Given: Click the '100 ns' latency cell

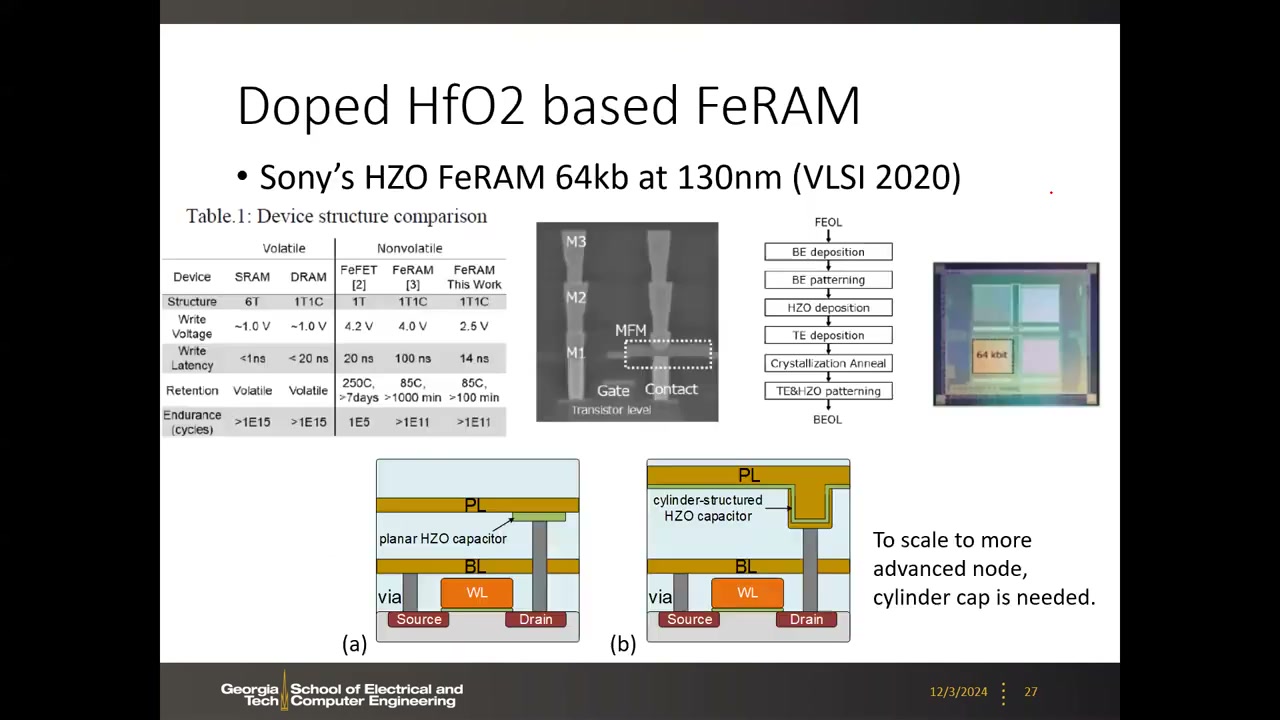Looking at the screenshot, I should [x=412, y=358].
